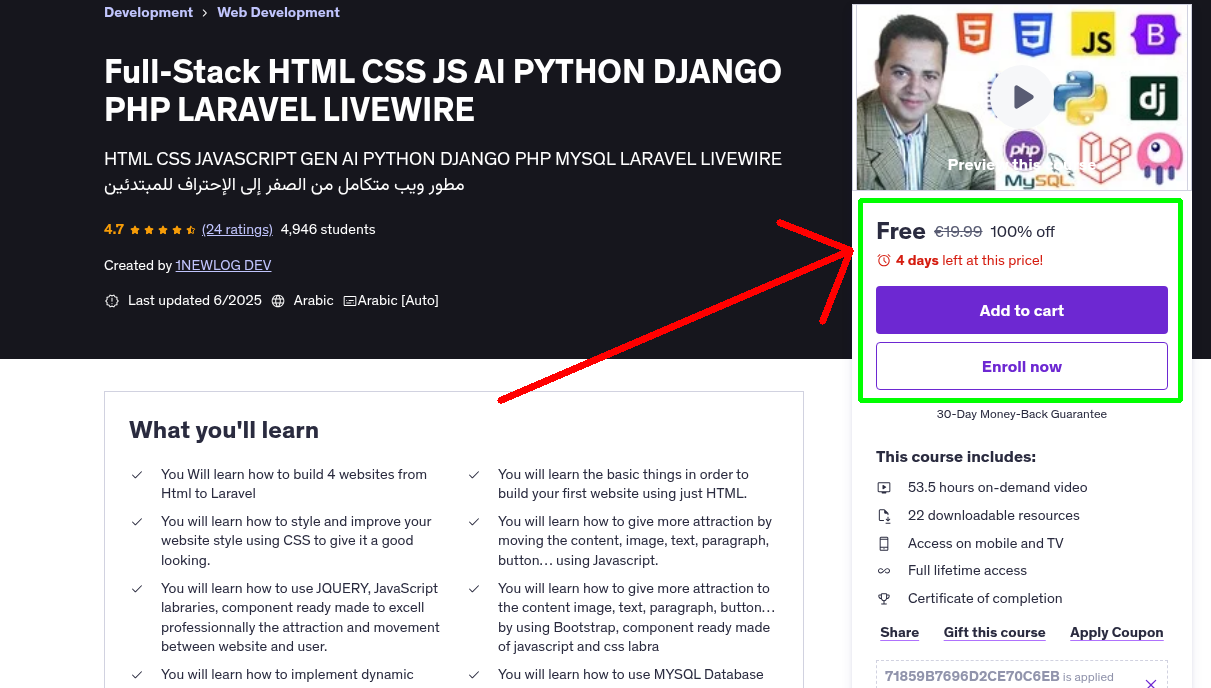Click the Free price label
Screen dimensions: 1211x688
pyautogui.click(x=901, y=231)
